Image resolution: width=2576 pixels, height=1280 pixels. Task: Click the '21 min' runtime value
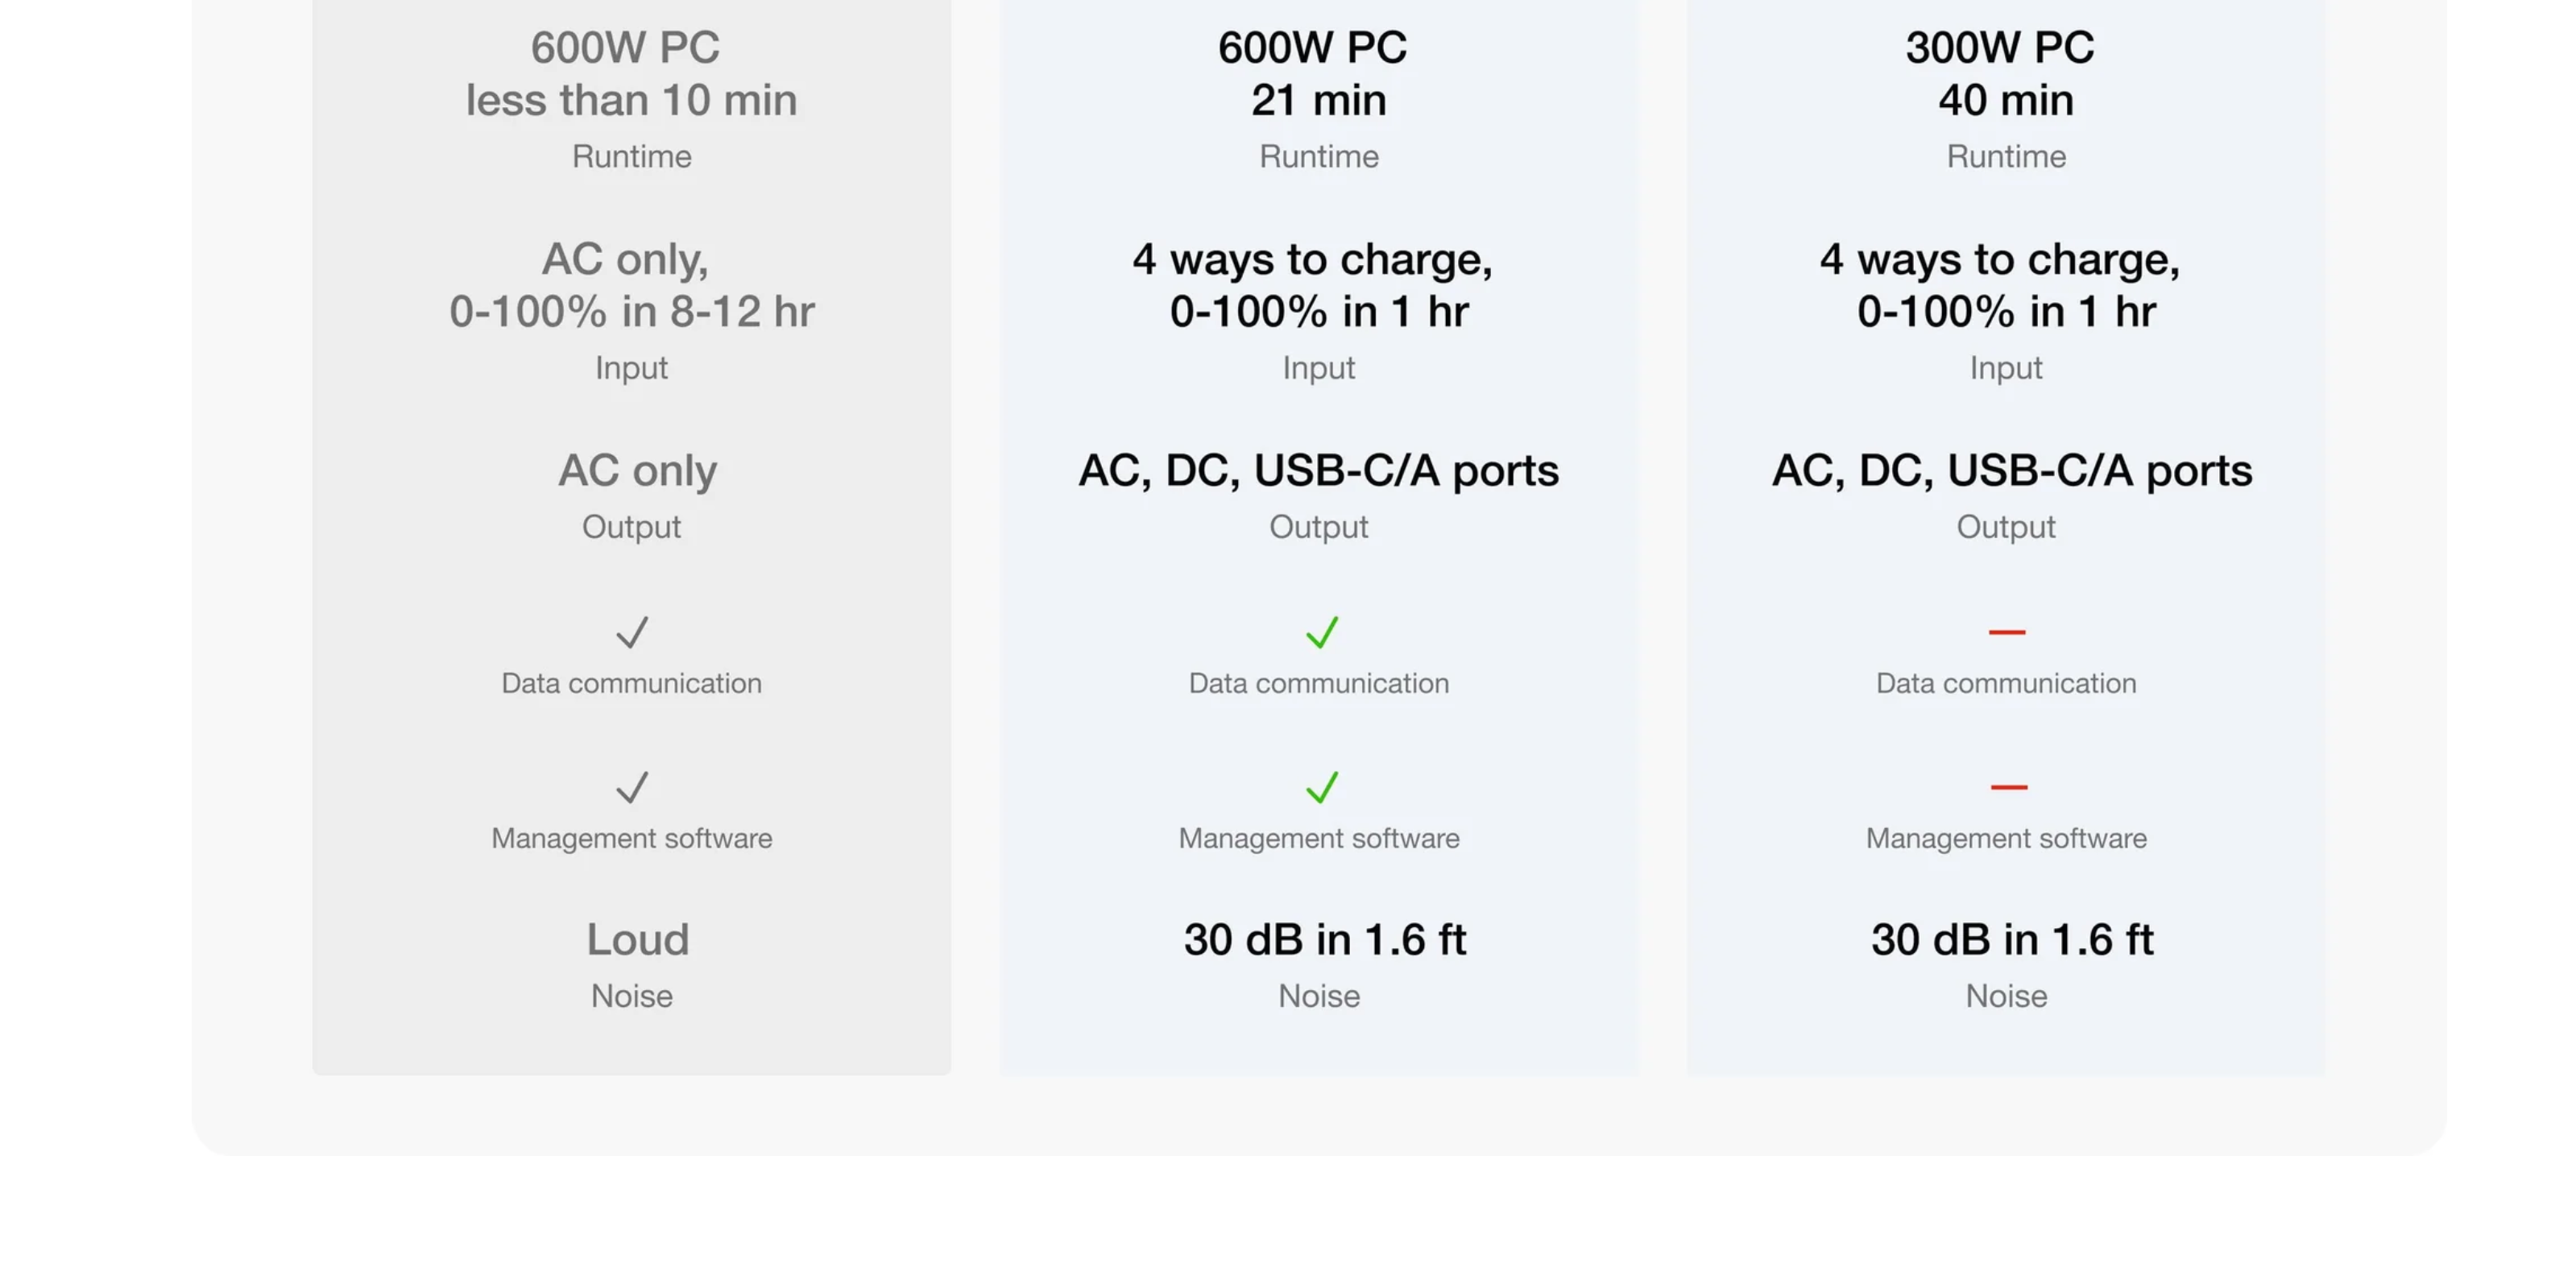[1318, 100]
